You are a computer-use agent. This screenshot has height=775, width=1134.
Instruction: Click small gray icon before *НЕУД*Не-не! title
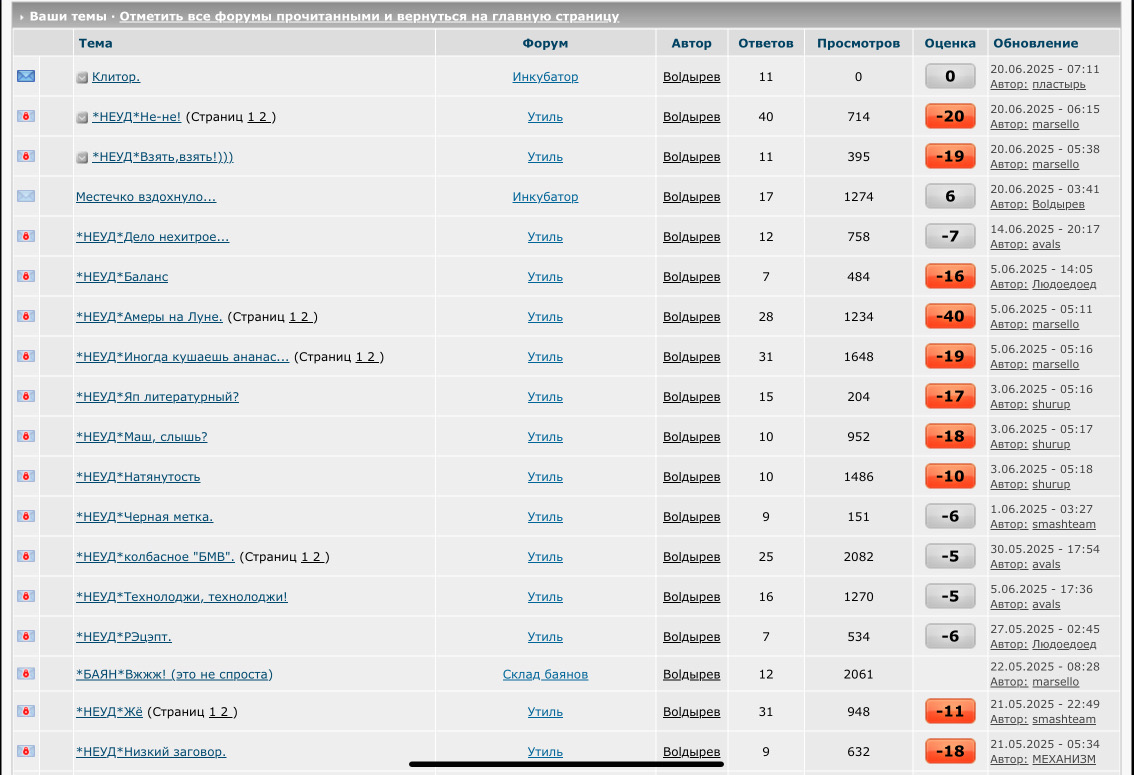[x=82, y=117]
